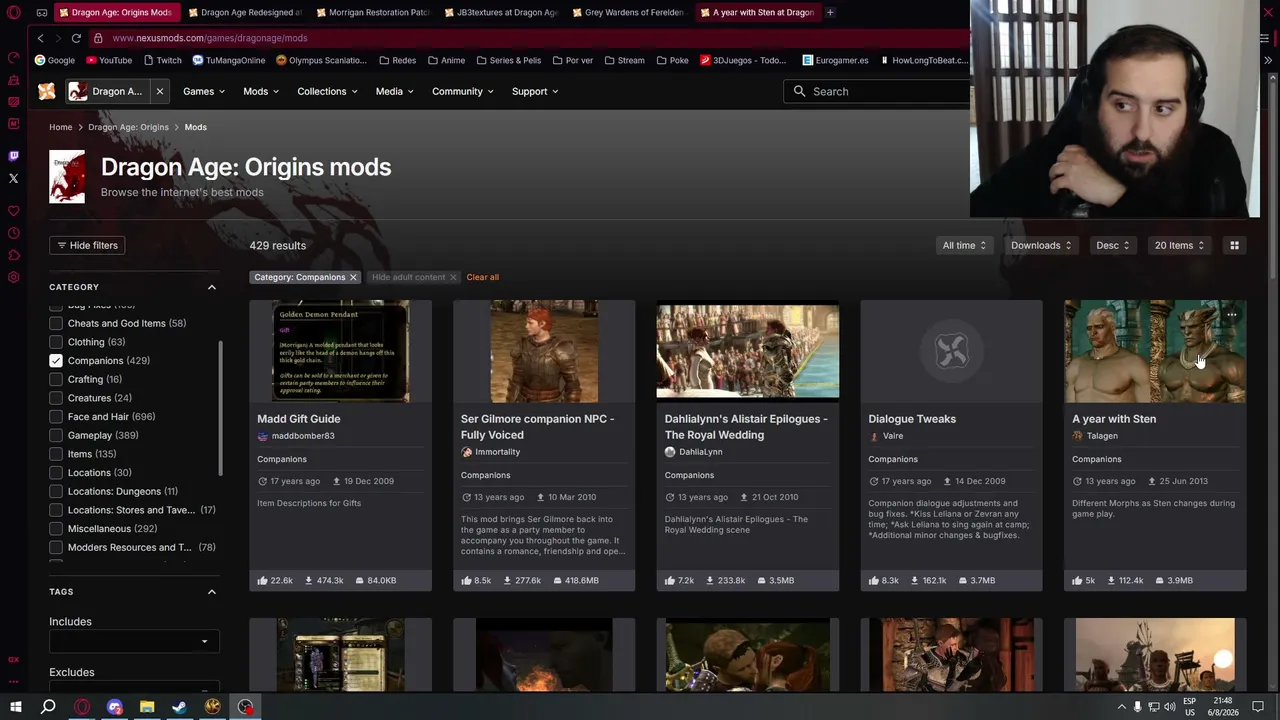Open the Twitch sidebar panel icon
This screenshot has height=720, width=1280.
(x=13, y=156)
